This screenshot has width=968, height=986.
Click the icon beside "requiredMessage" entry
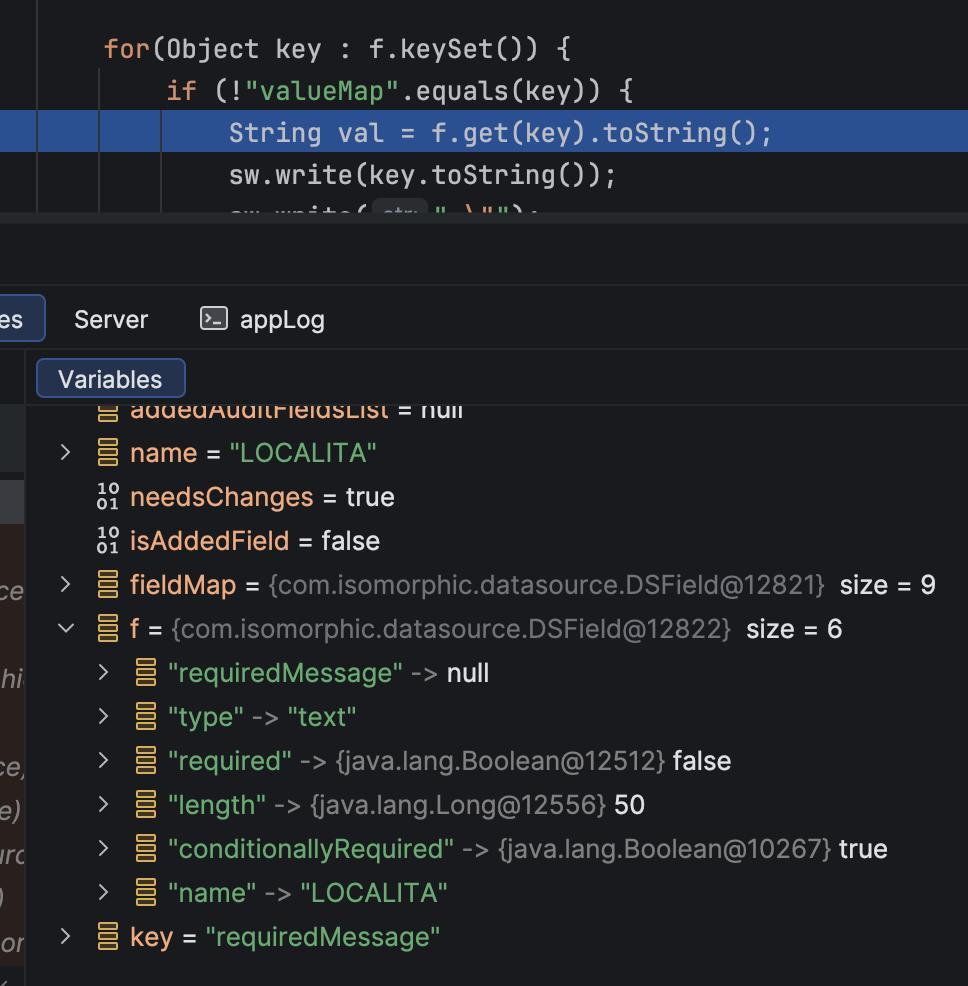coord(146,673)
